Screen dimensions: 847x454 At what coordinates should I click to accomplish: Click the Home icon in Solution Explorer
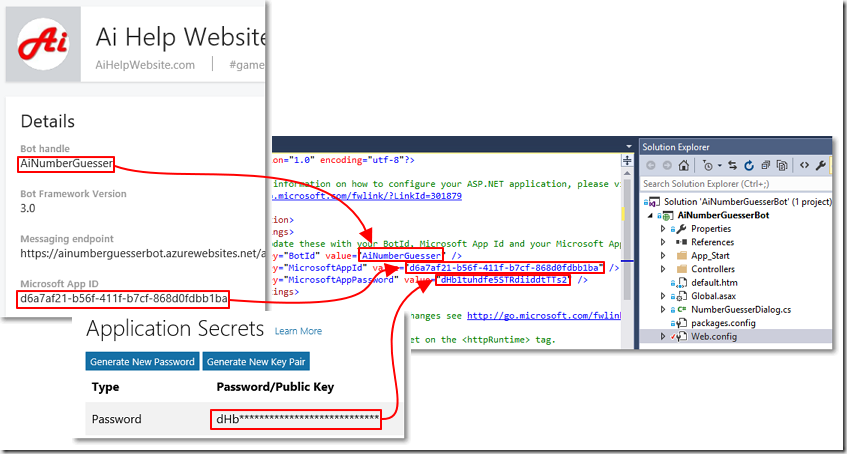(684, 165)
